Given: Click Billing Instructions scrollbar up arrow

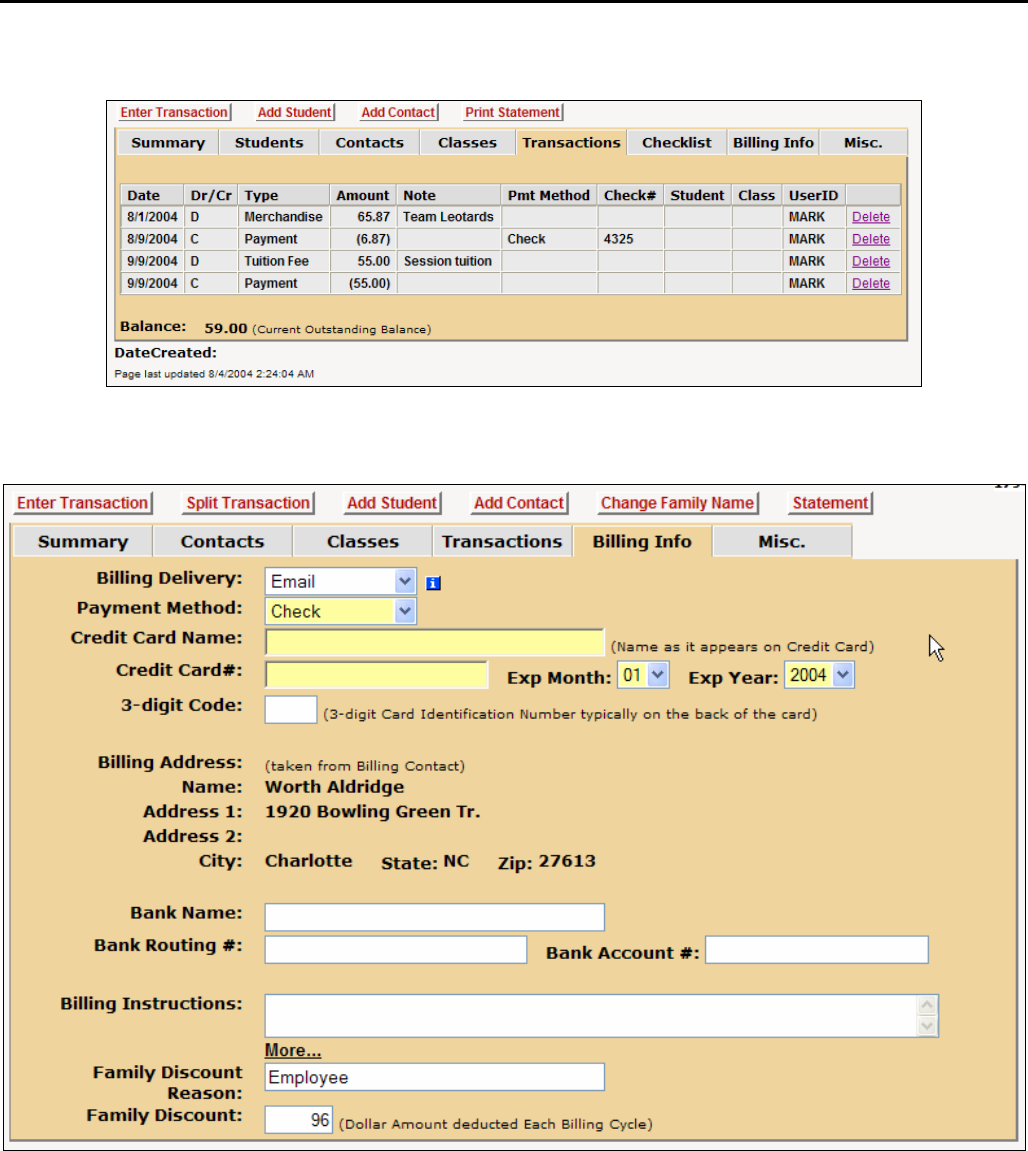Looking at the screenshot, I should (x=927, y=1005).
